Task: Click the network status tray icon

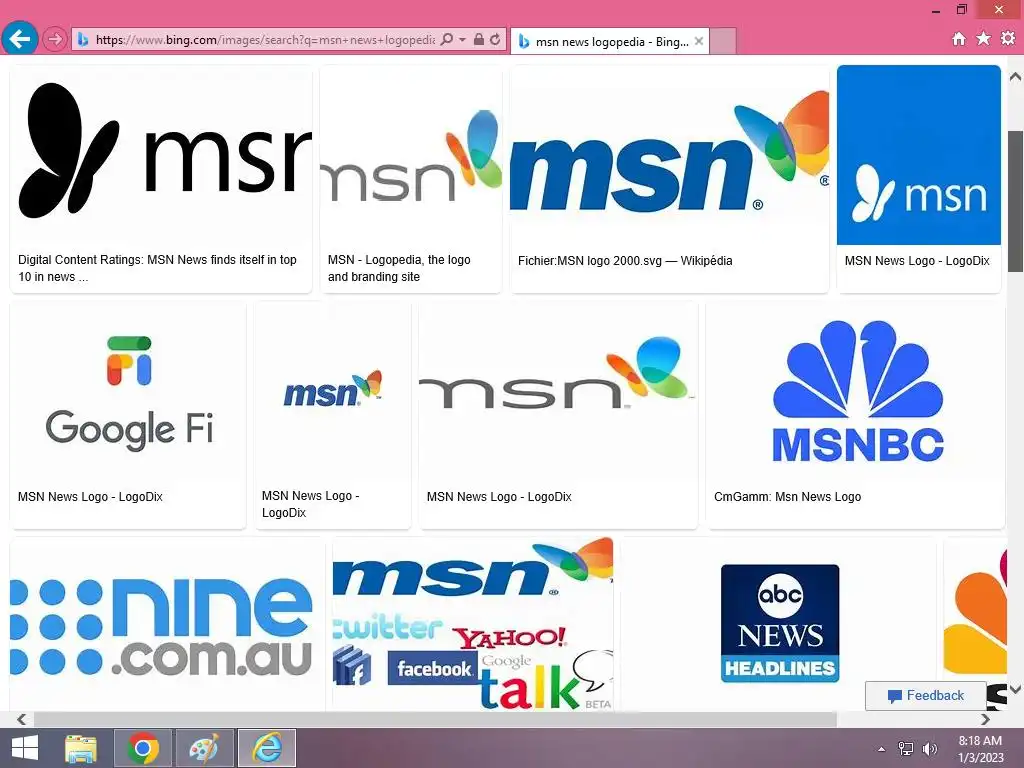Action: 906,749
